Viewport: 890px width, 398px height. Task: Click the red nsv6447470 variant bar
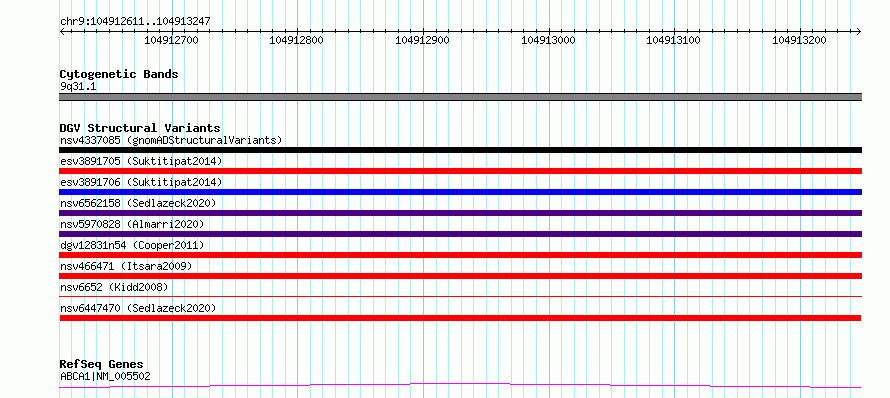[x=460, y=318]
